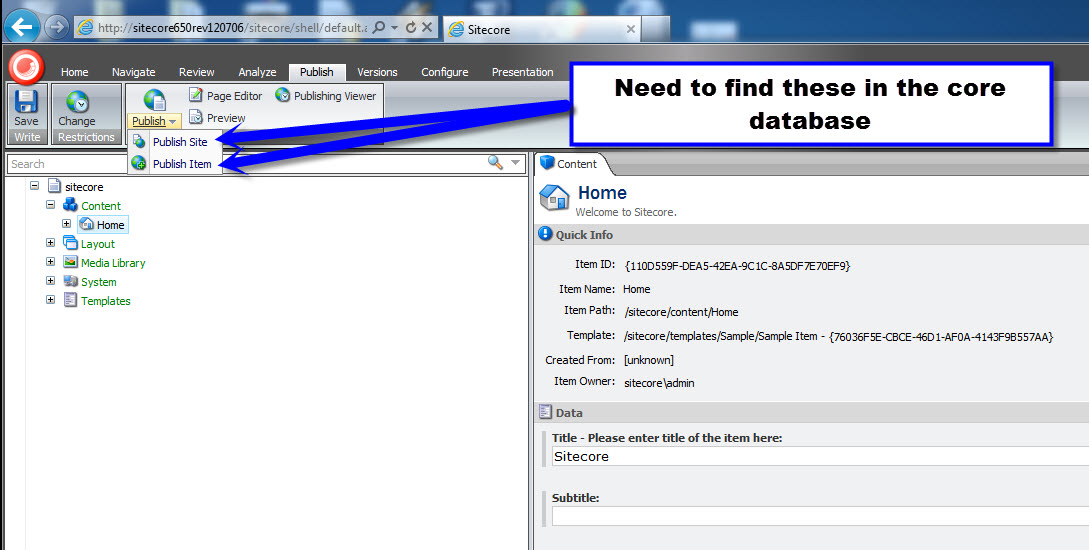1089x550 pixels.
Task: Click into the Subtitle input field
Action: pos(818,517)
